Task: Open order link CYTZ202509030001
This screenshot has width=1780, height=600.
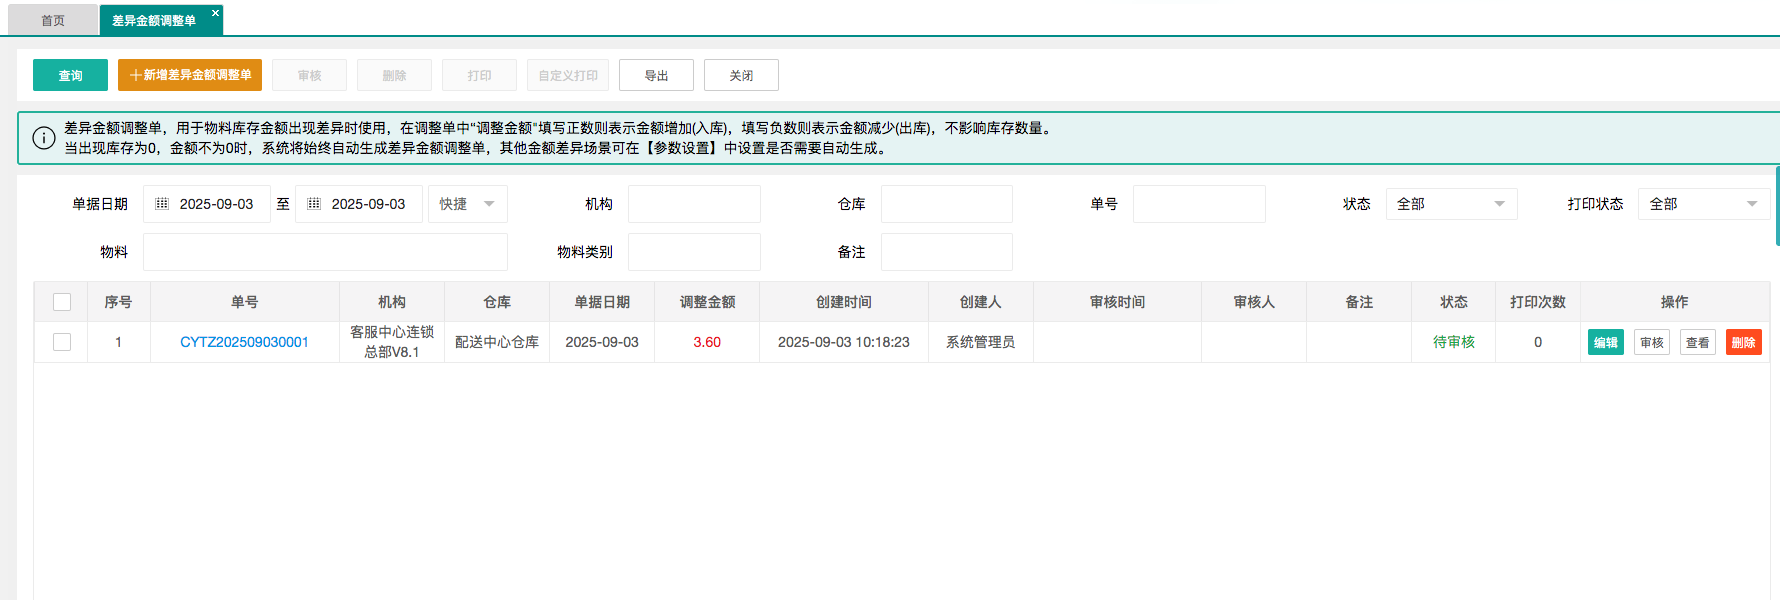Action: point(244,342)
